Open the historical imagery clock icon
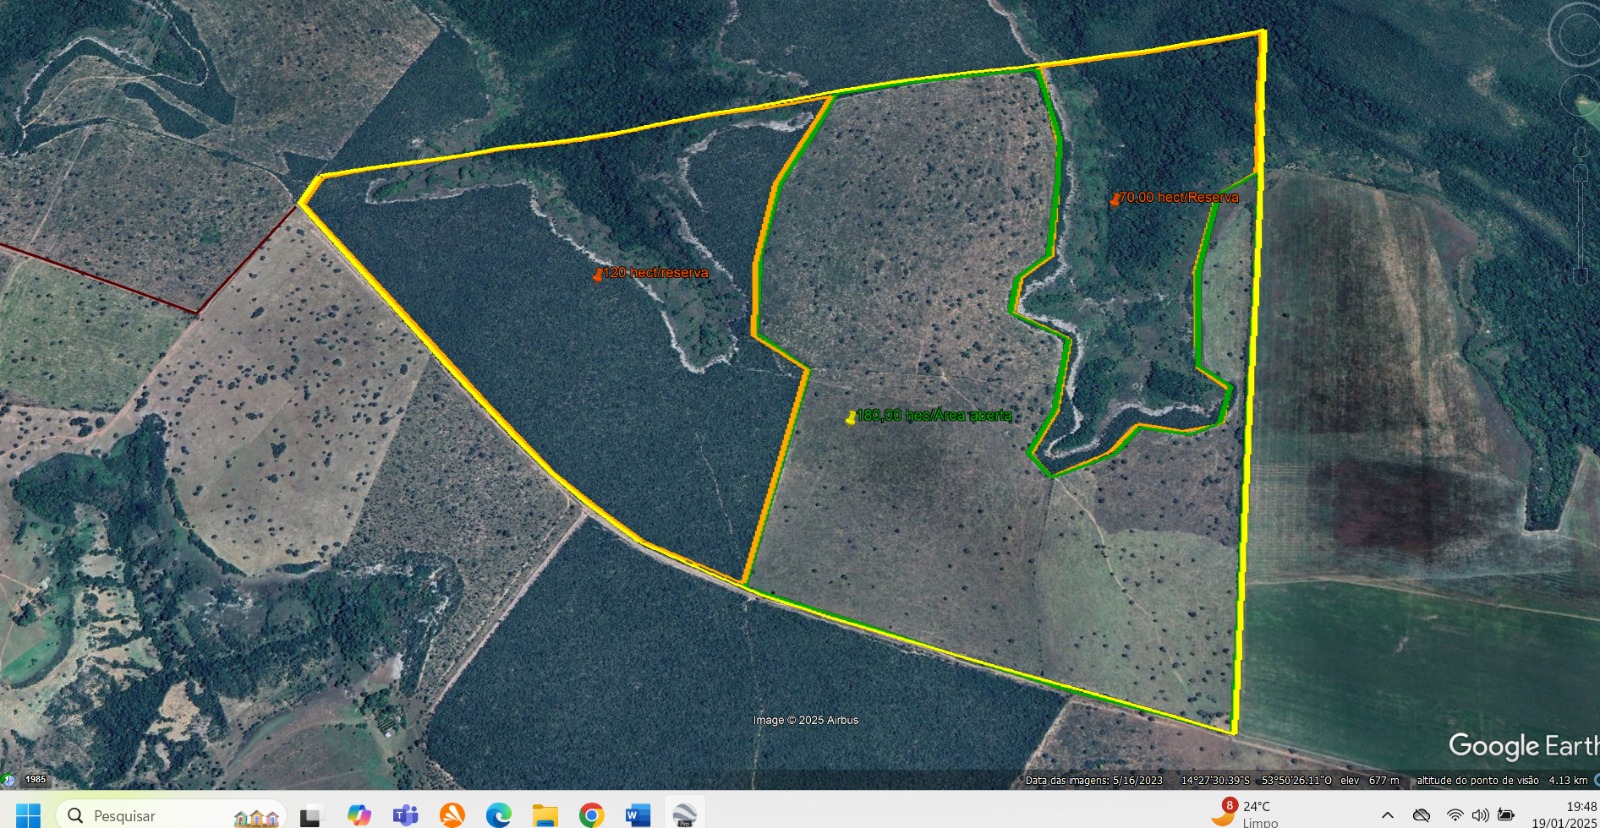The width and height of the screenshot is (1600, 828). tap(8, 779)
